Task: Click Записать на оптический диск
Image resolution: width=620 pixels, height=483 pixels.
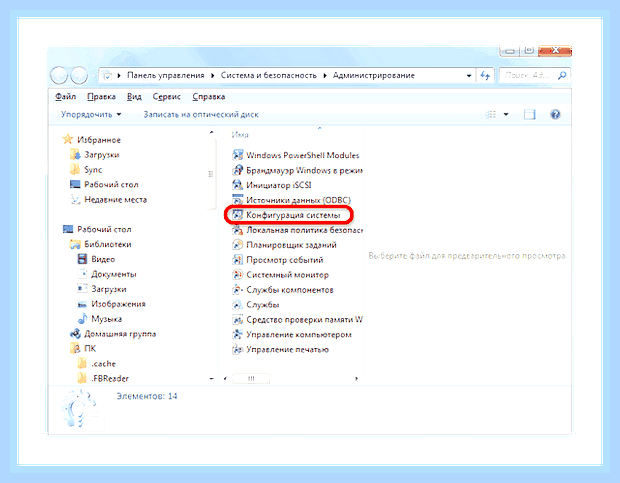Action: pos(201,115)
